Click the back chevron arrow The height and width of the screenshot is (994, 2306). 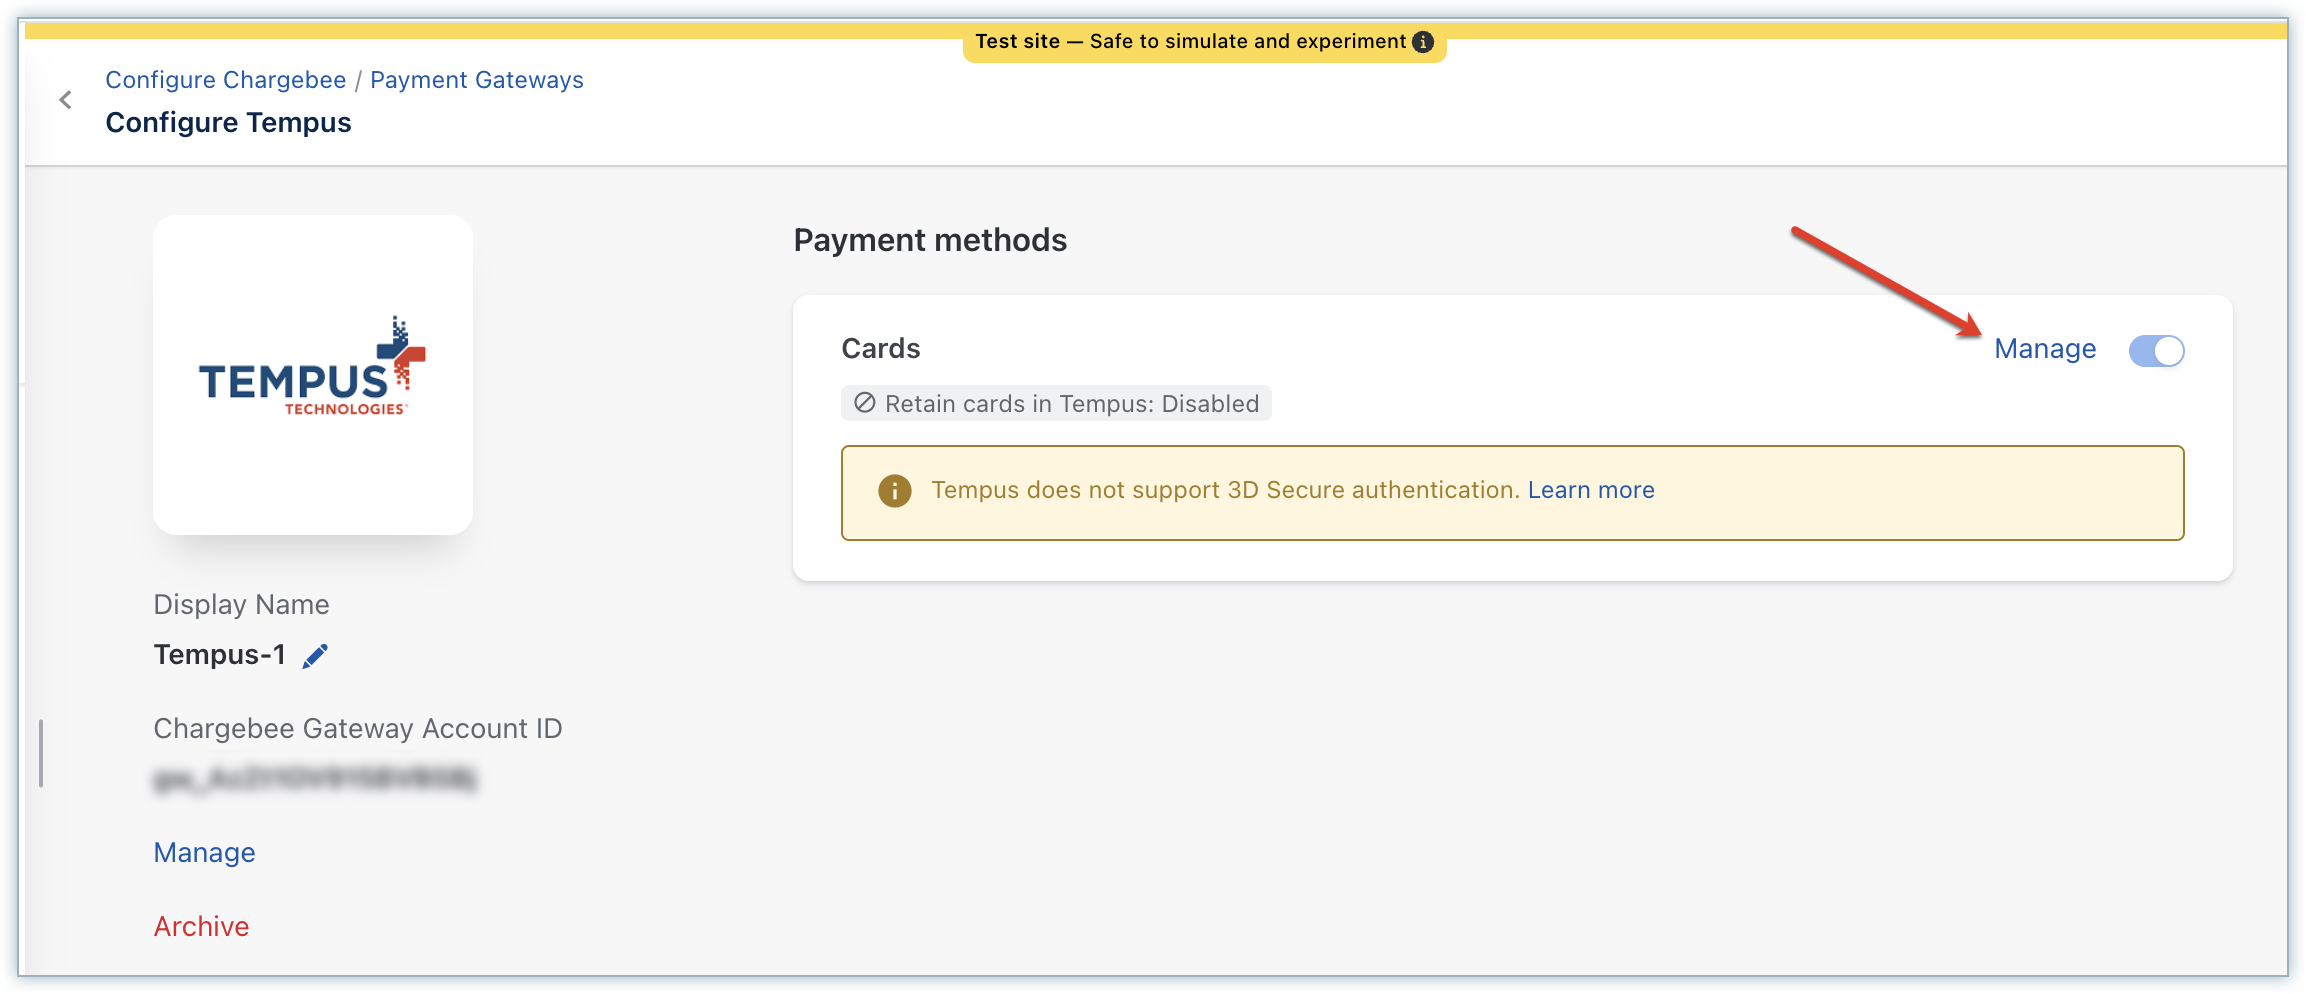66,100
